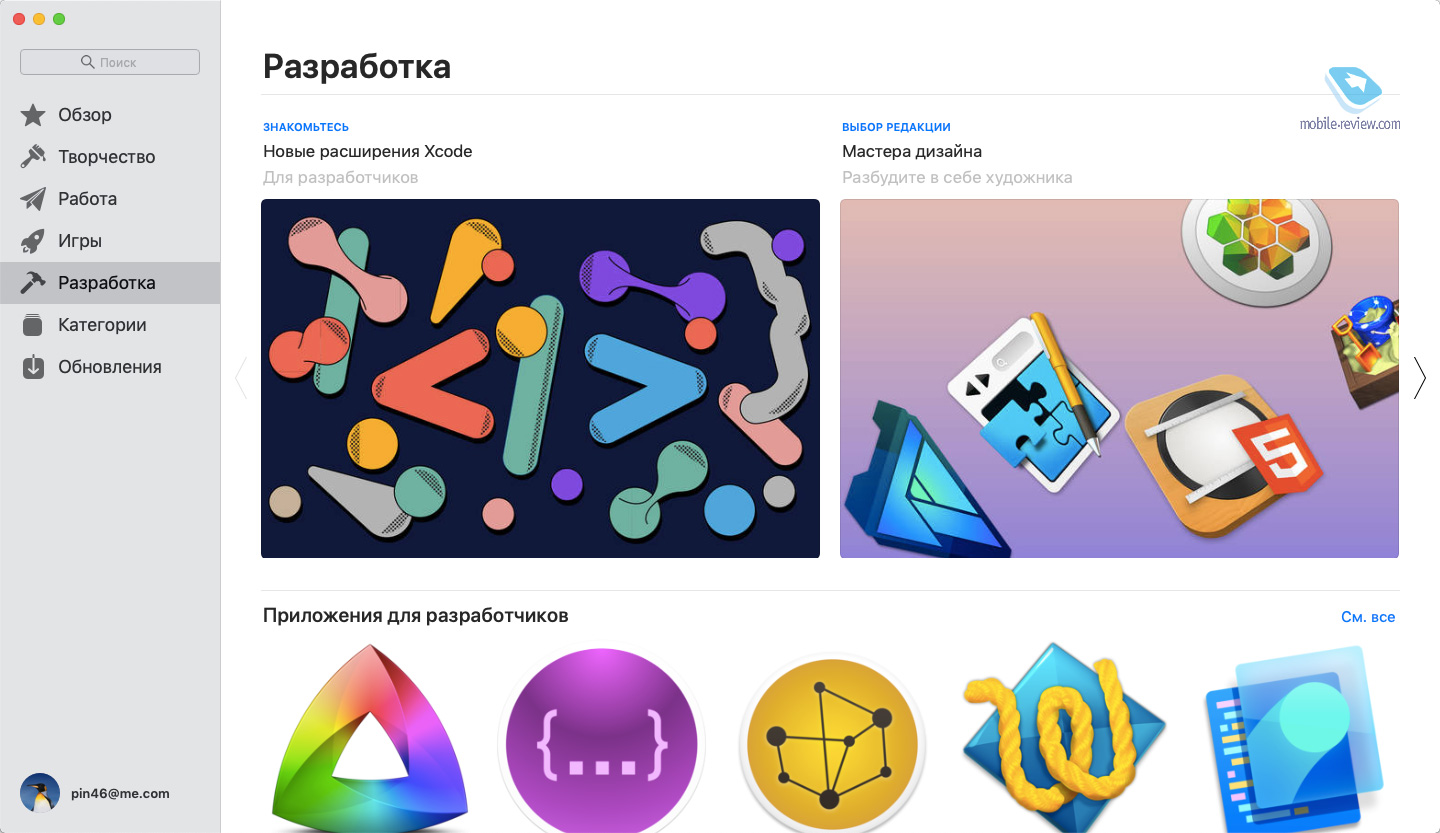Open the blue diamond rope app icon
This screenshot has width=1440, height=833.
(x=1064, y=738)
